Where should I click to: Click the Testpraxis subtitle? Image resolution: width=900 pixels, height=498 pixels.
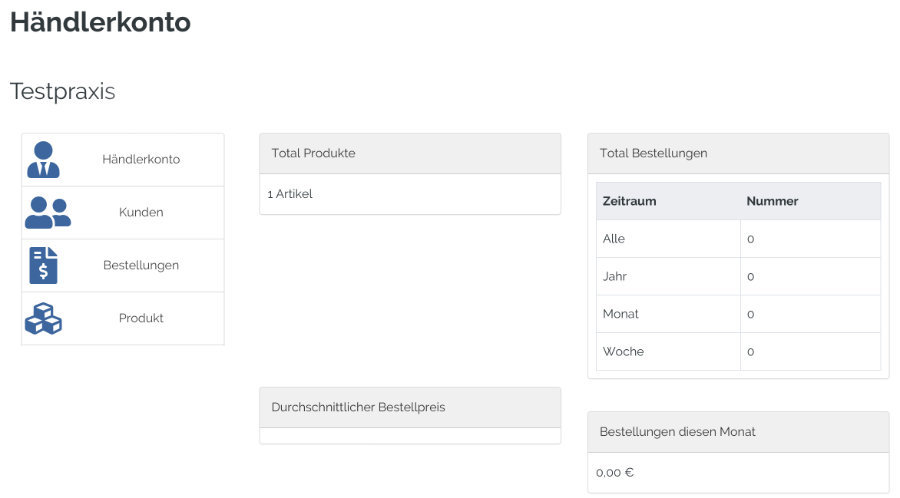63,91
